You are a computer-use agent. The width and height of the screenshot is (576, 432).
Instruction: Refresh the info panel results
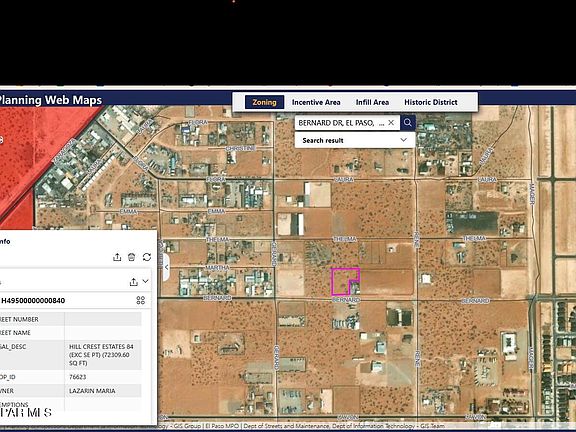(x=147, y=257)
